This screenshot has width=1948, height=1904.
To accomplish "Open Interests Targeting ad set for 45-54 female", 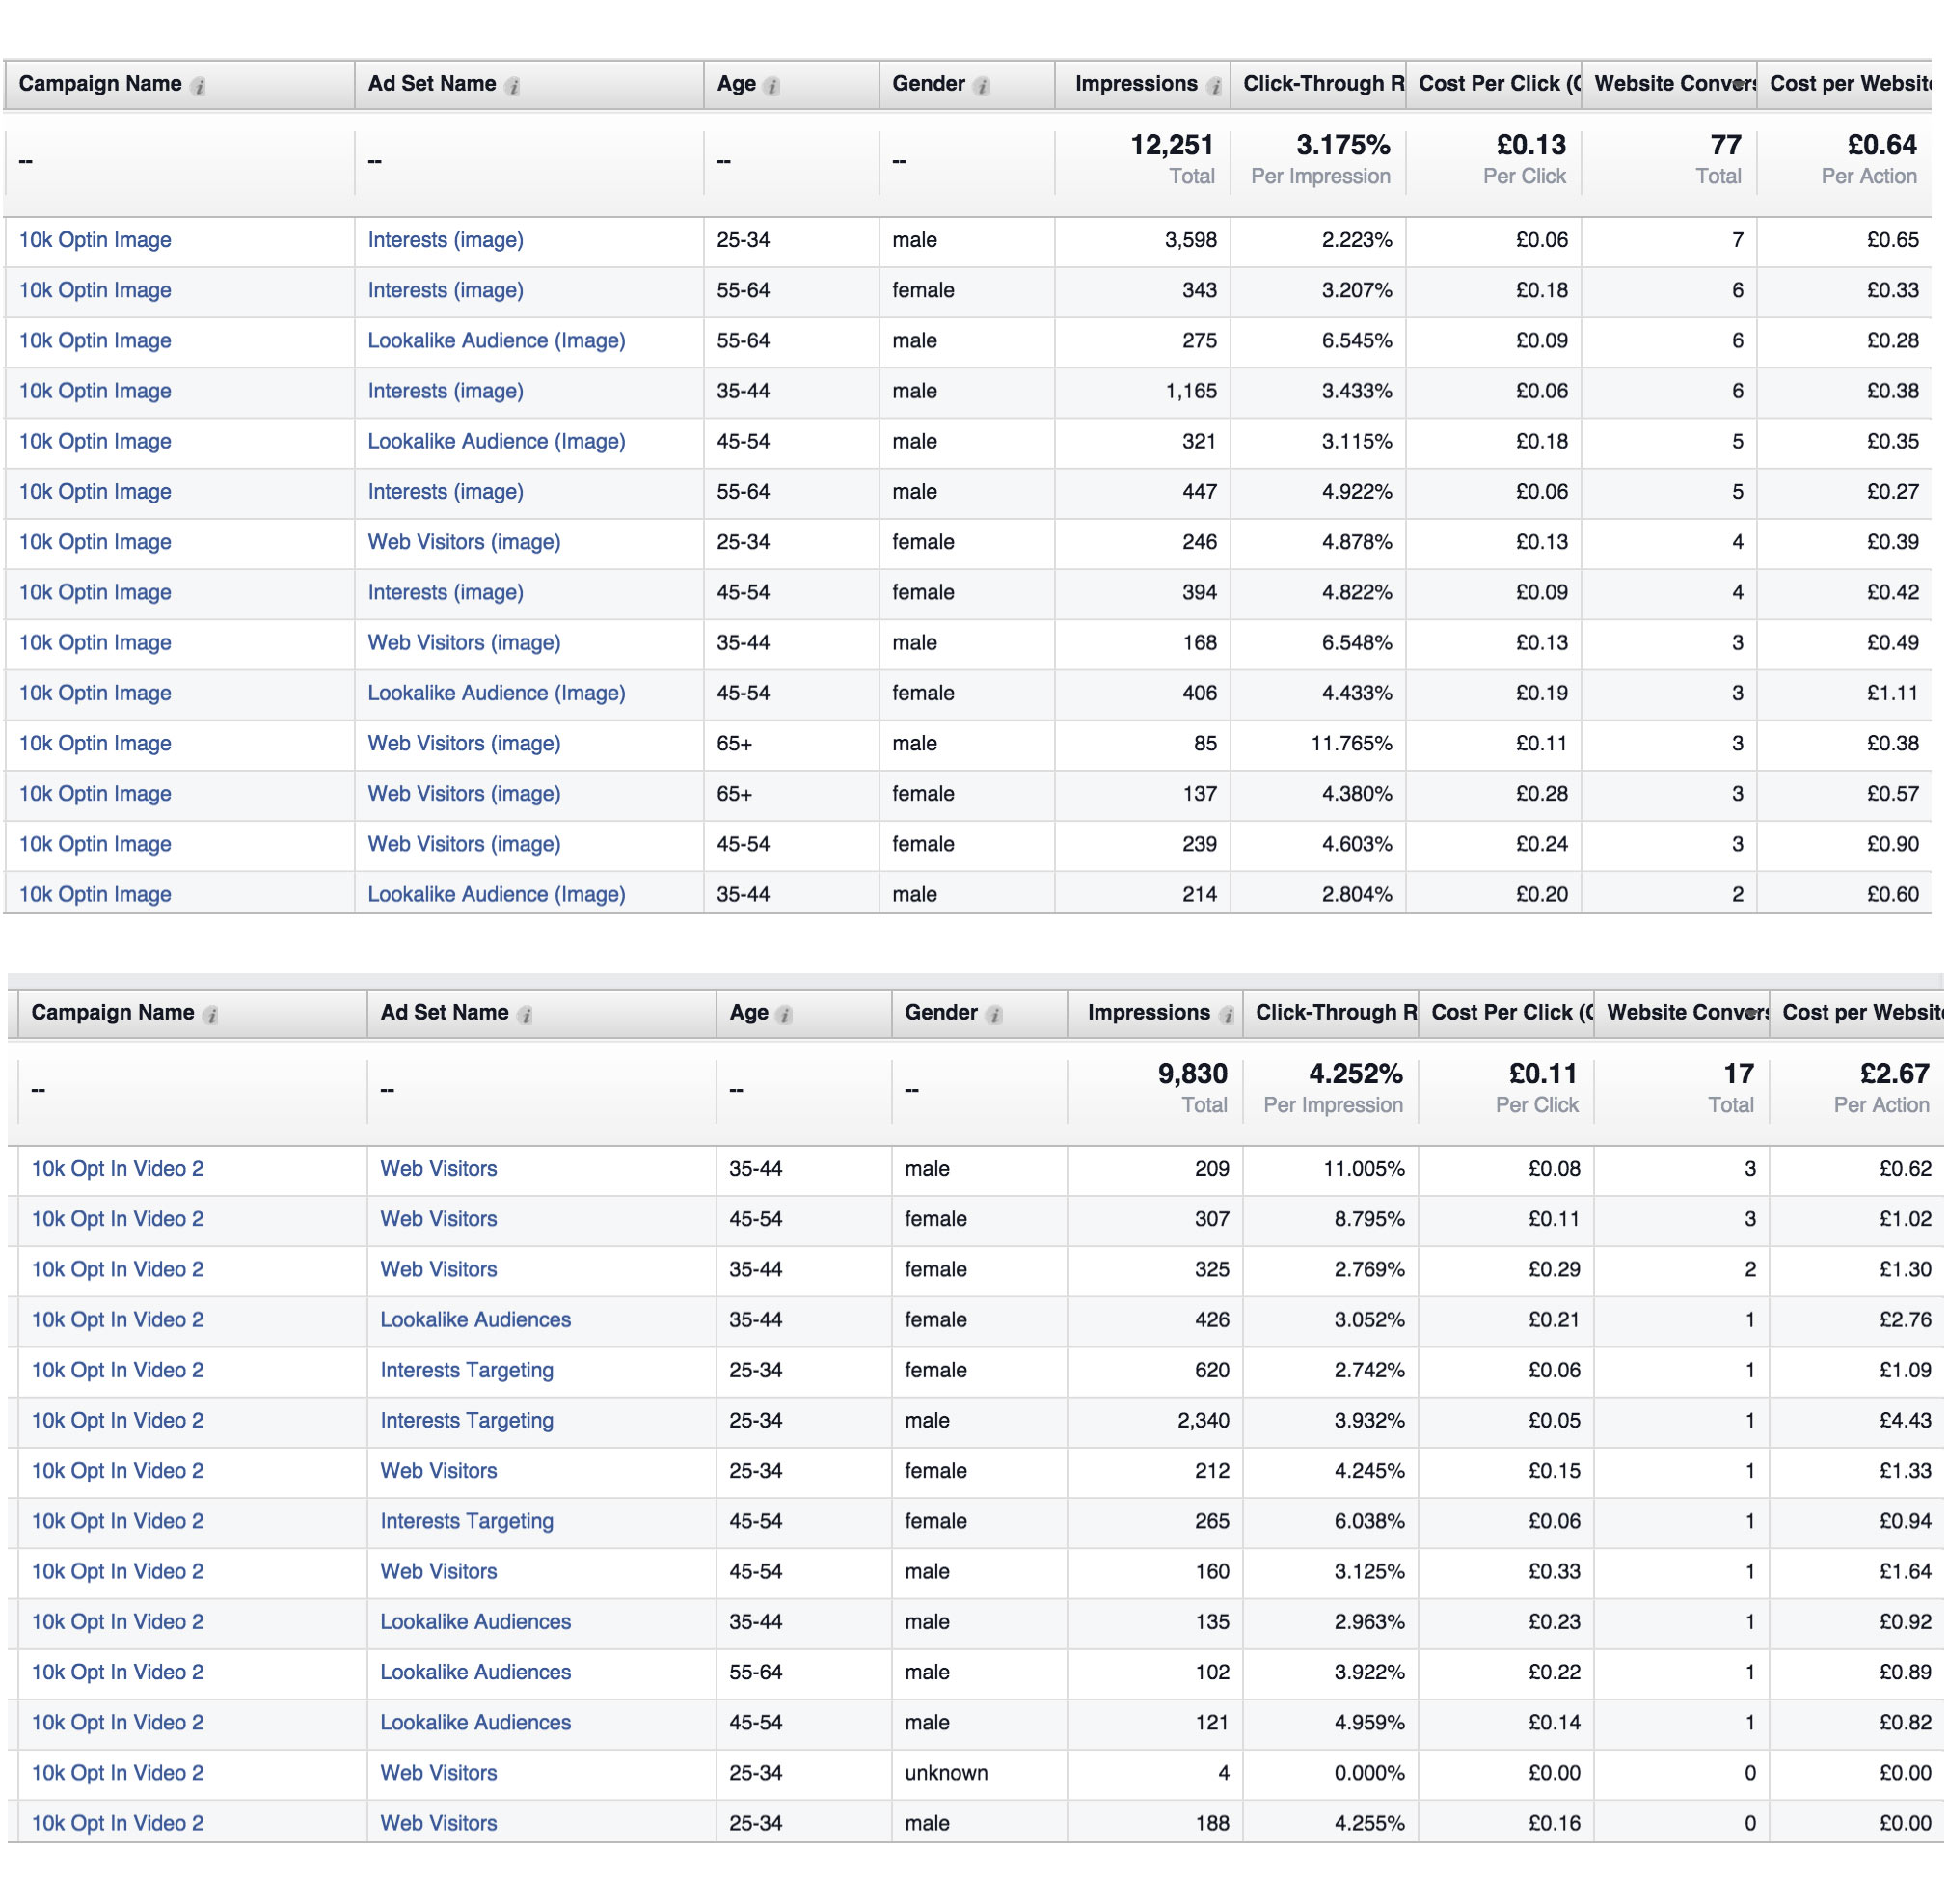I will coord(466,1521).
